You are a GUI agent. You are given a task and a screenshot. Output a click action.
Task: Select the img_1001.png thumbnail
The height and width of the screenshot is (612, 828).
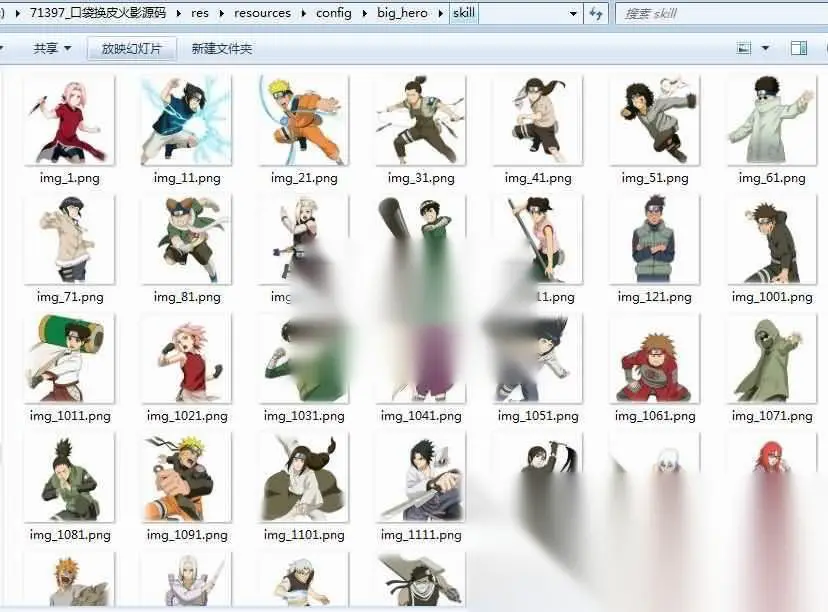tap(772, 239)
